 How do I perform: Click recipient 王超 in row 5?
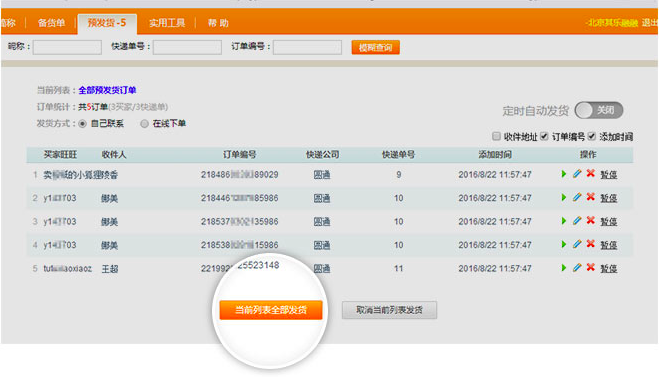pos(110,269)
